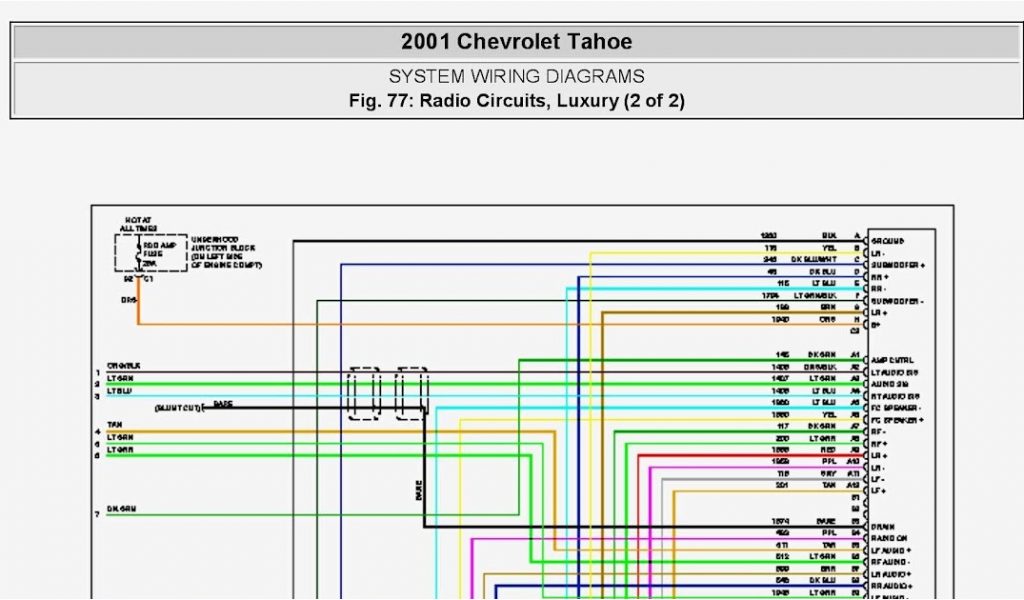Viewport: 1024px width, 600px height.
Task: Click the ORG/BLK wire label at left
Action: [x=124, y=366]
